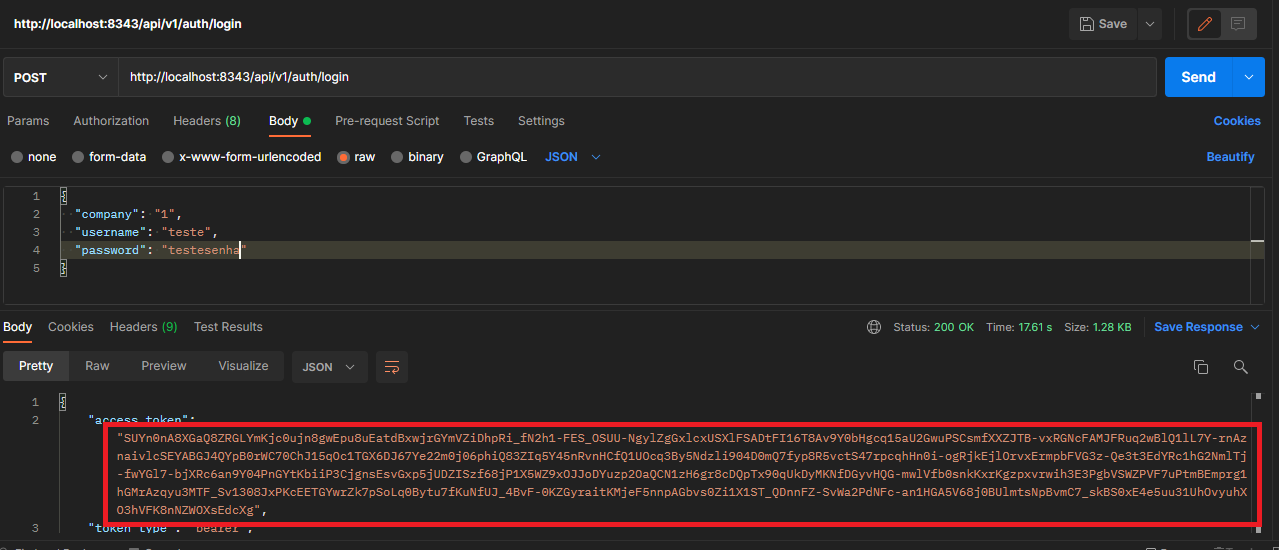This screenshot has width=1279, height=550.
Task: Expand the Send button dropdown arrow
Action: coord(1249,77)
